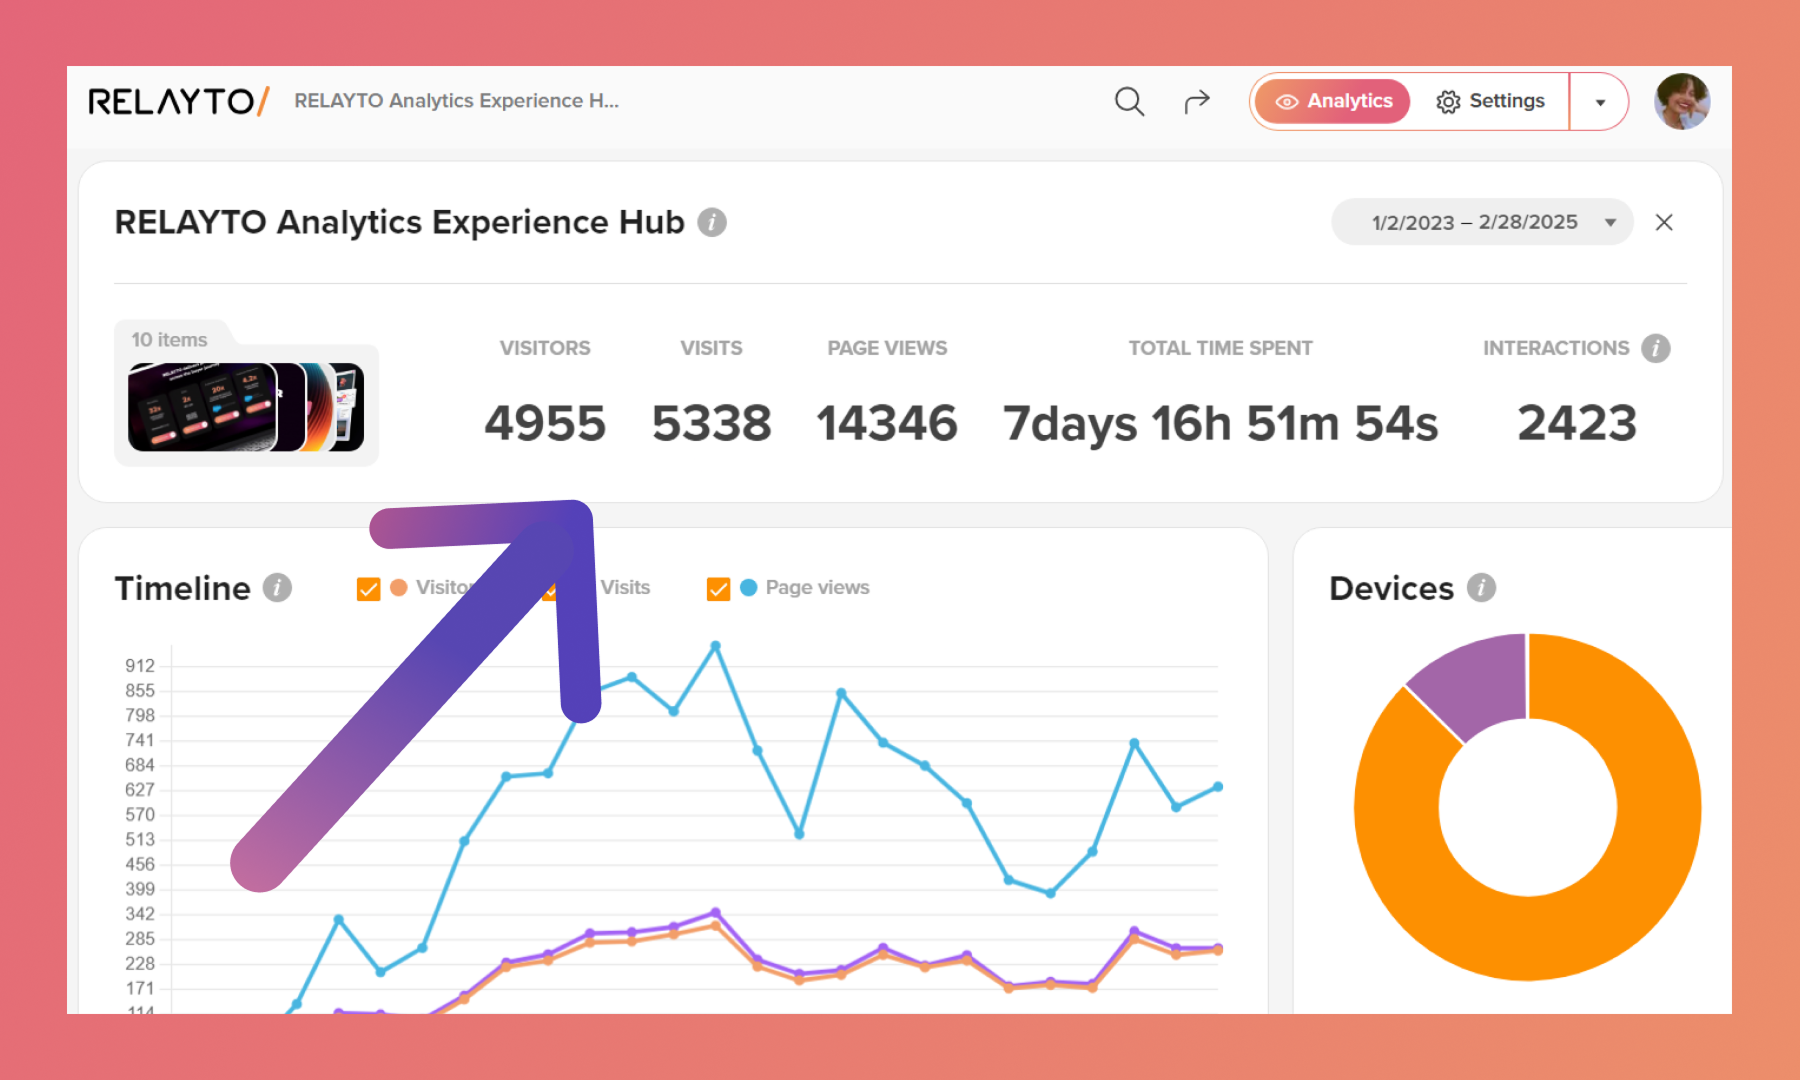1800x1080 pixels.
Task: Click the info icon next to Devices
Action: point(1482,588)
